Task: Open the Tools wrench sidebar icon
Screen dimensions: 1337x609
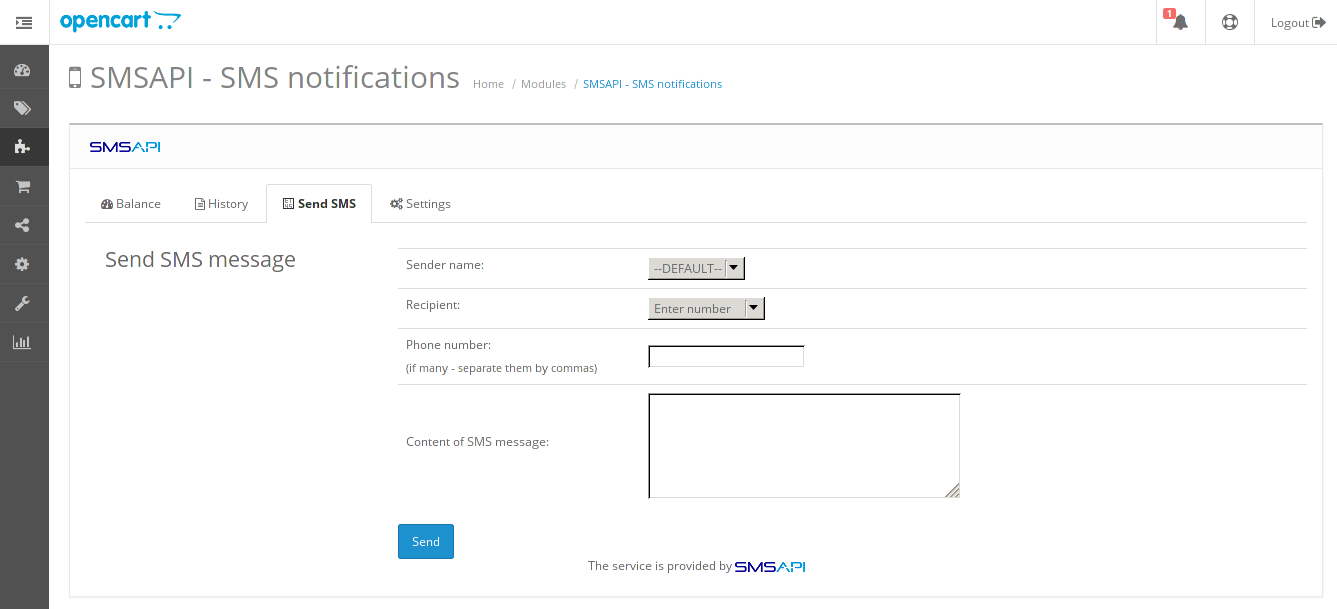Action: coord(22,303)
